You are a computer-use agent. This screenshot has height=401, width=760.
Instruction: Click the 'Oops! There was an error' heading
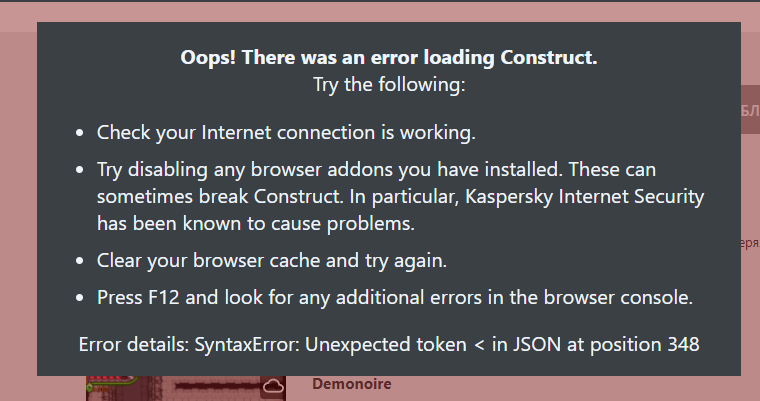[x=389, y=57]
